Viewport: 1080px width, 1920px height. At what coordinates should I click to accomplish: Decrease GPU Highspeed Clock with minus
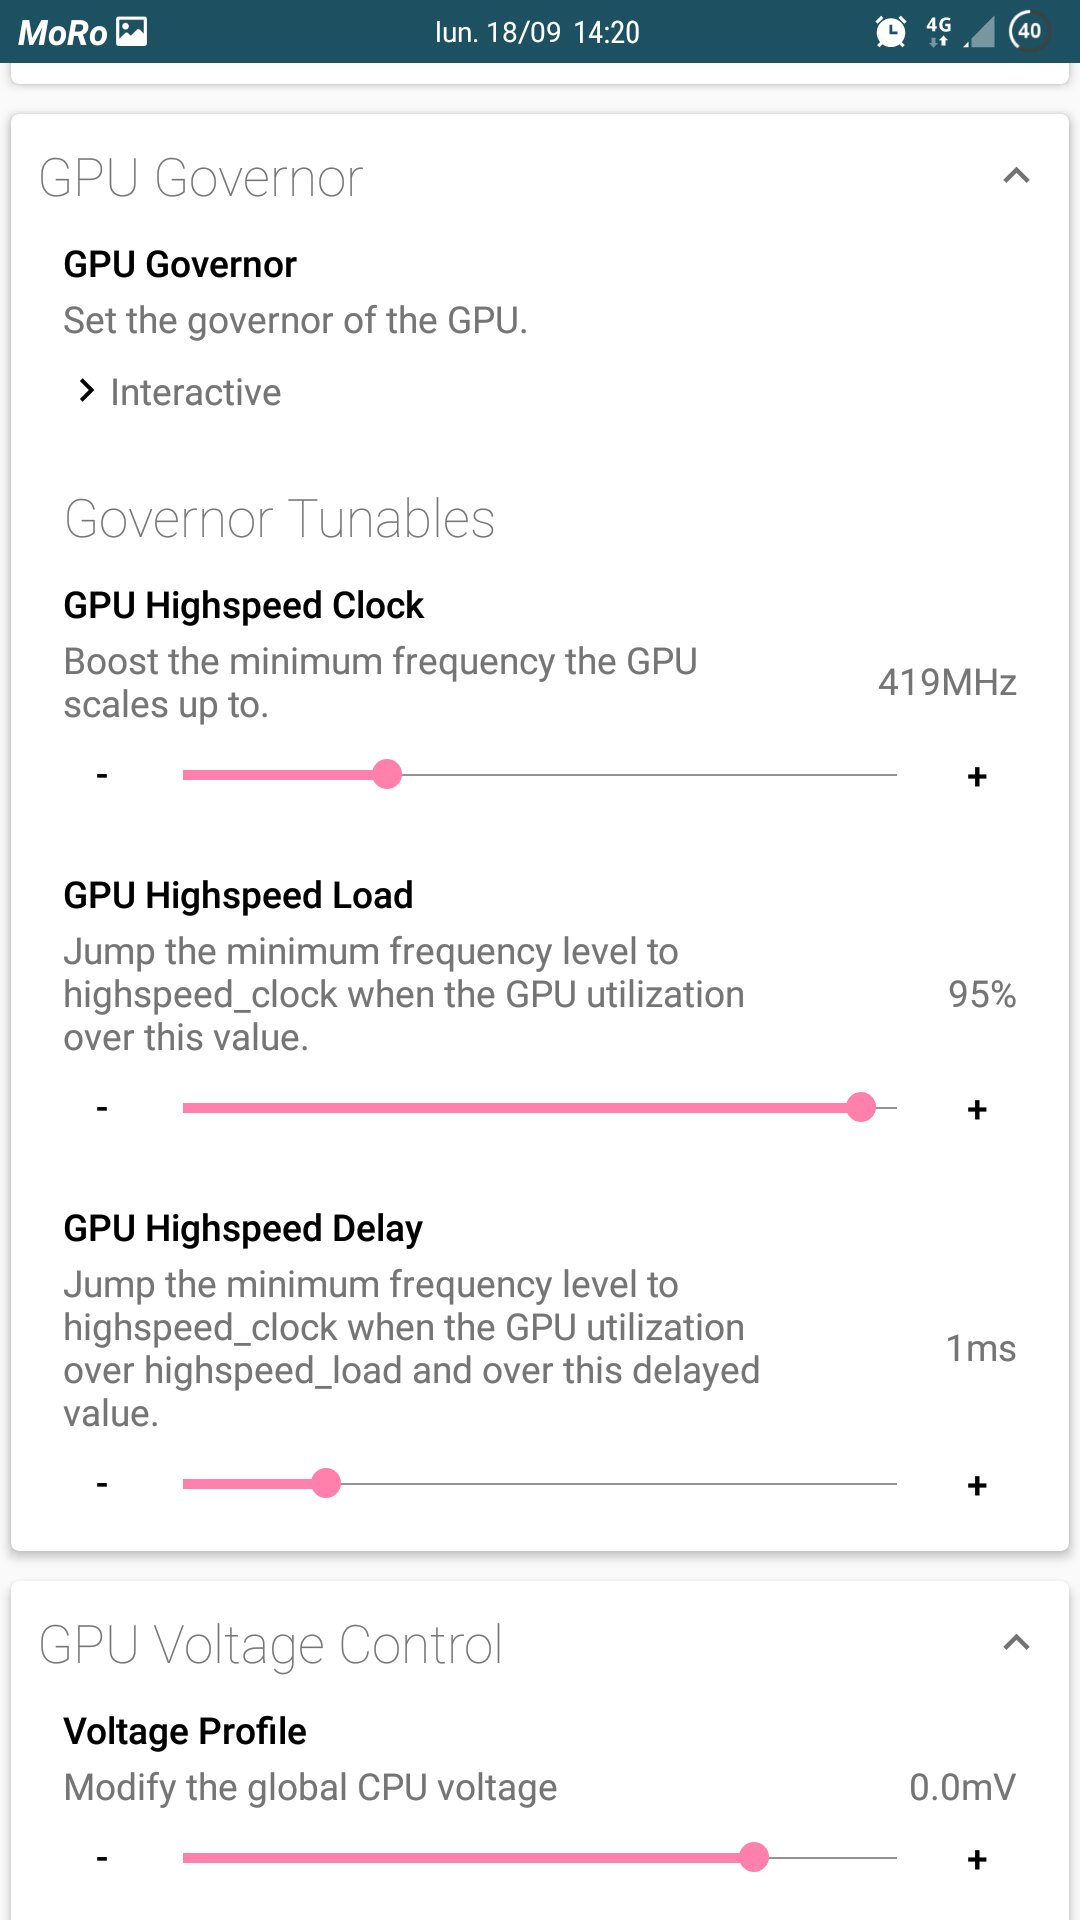pos(102,775)
